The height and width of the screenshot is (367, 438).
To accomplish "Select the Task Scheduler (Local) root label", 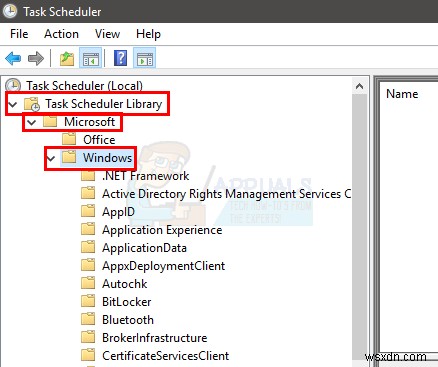I will pos(84,86).
